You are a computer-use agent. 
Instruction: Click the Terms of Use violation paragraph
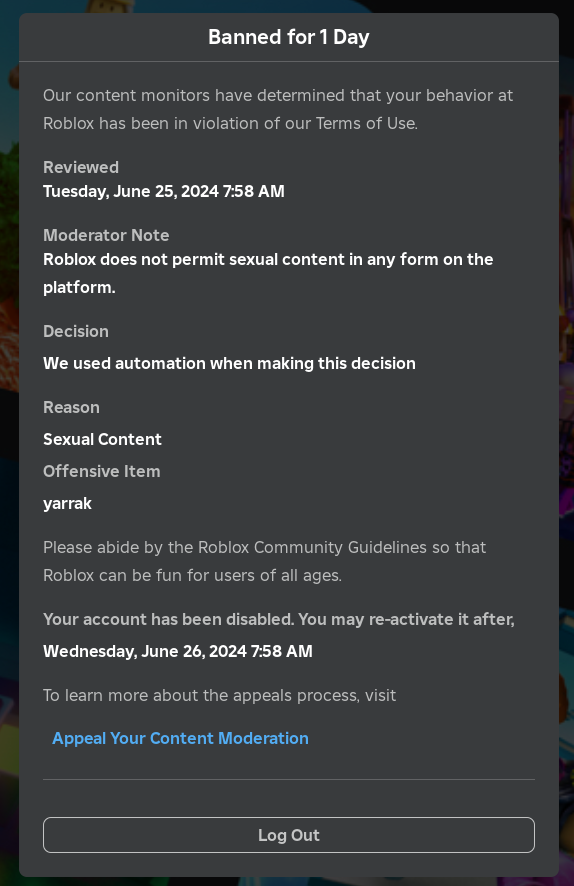pos(278,109)
